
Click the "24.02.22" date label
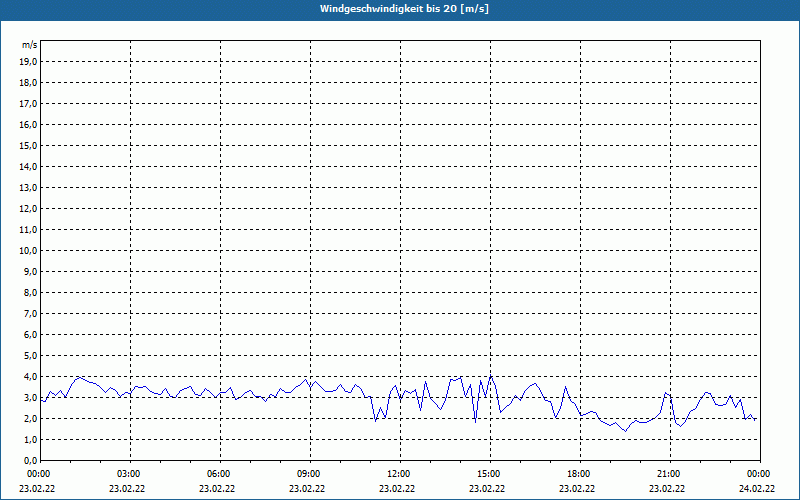757,488
